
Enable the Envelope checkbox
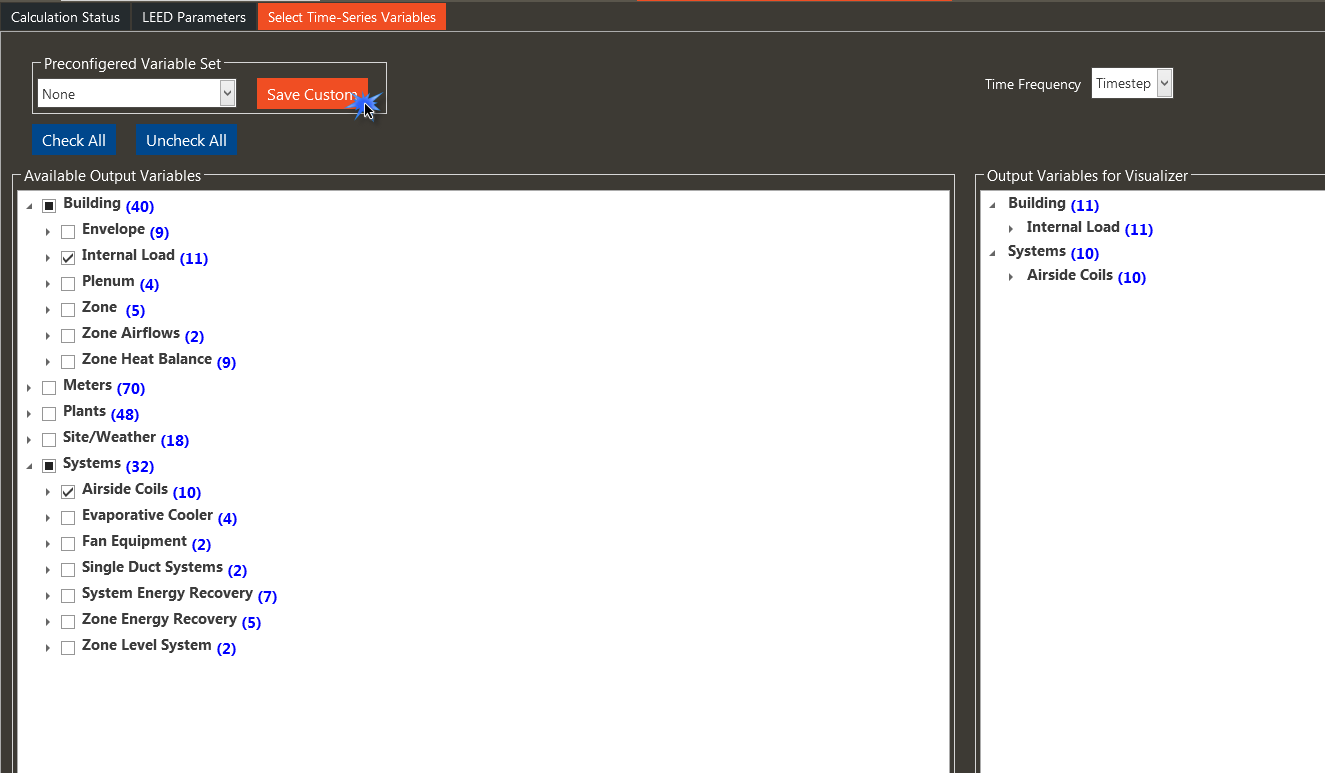click(x=68, y=232)
